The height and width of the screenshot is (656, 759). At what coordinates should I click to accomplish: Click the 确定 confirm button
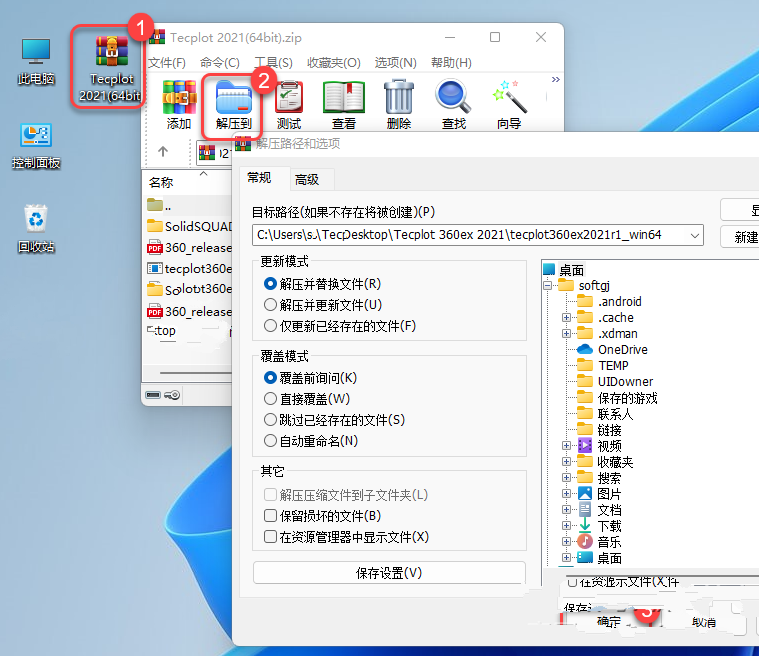point(608,622)
